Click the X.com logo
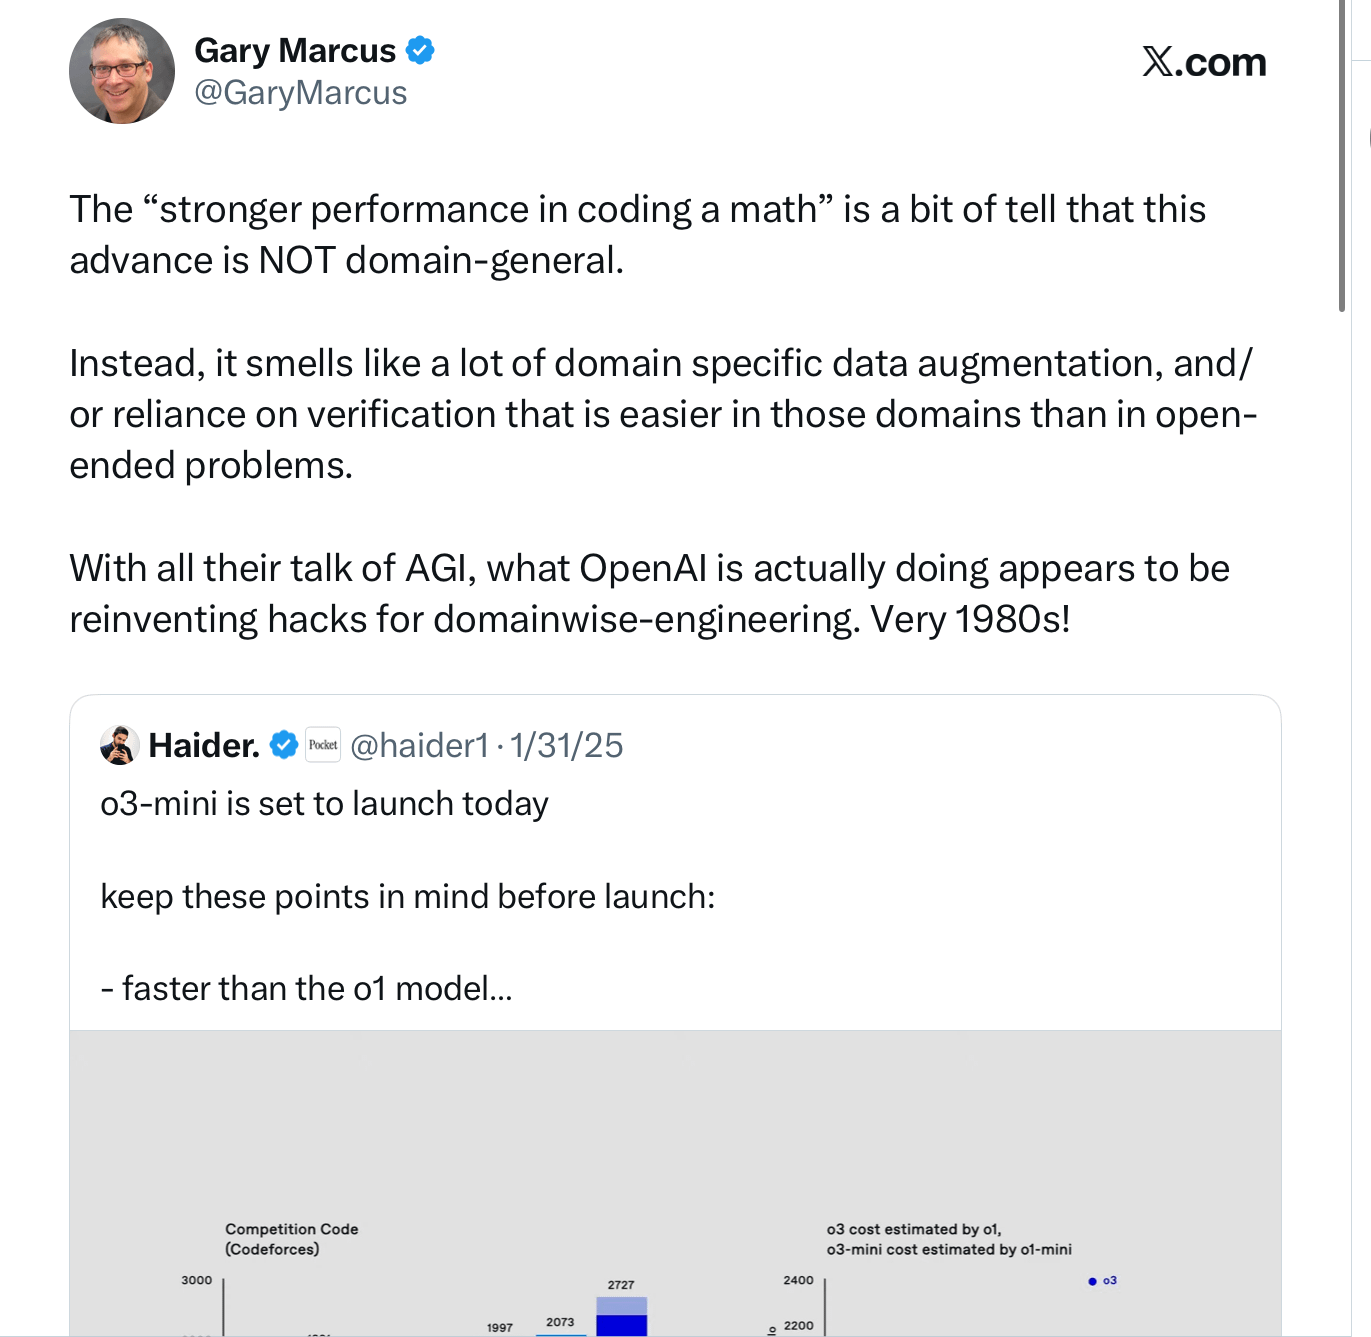1371x1337 pixels. (1204, 62)
